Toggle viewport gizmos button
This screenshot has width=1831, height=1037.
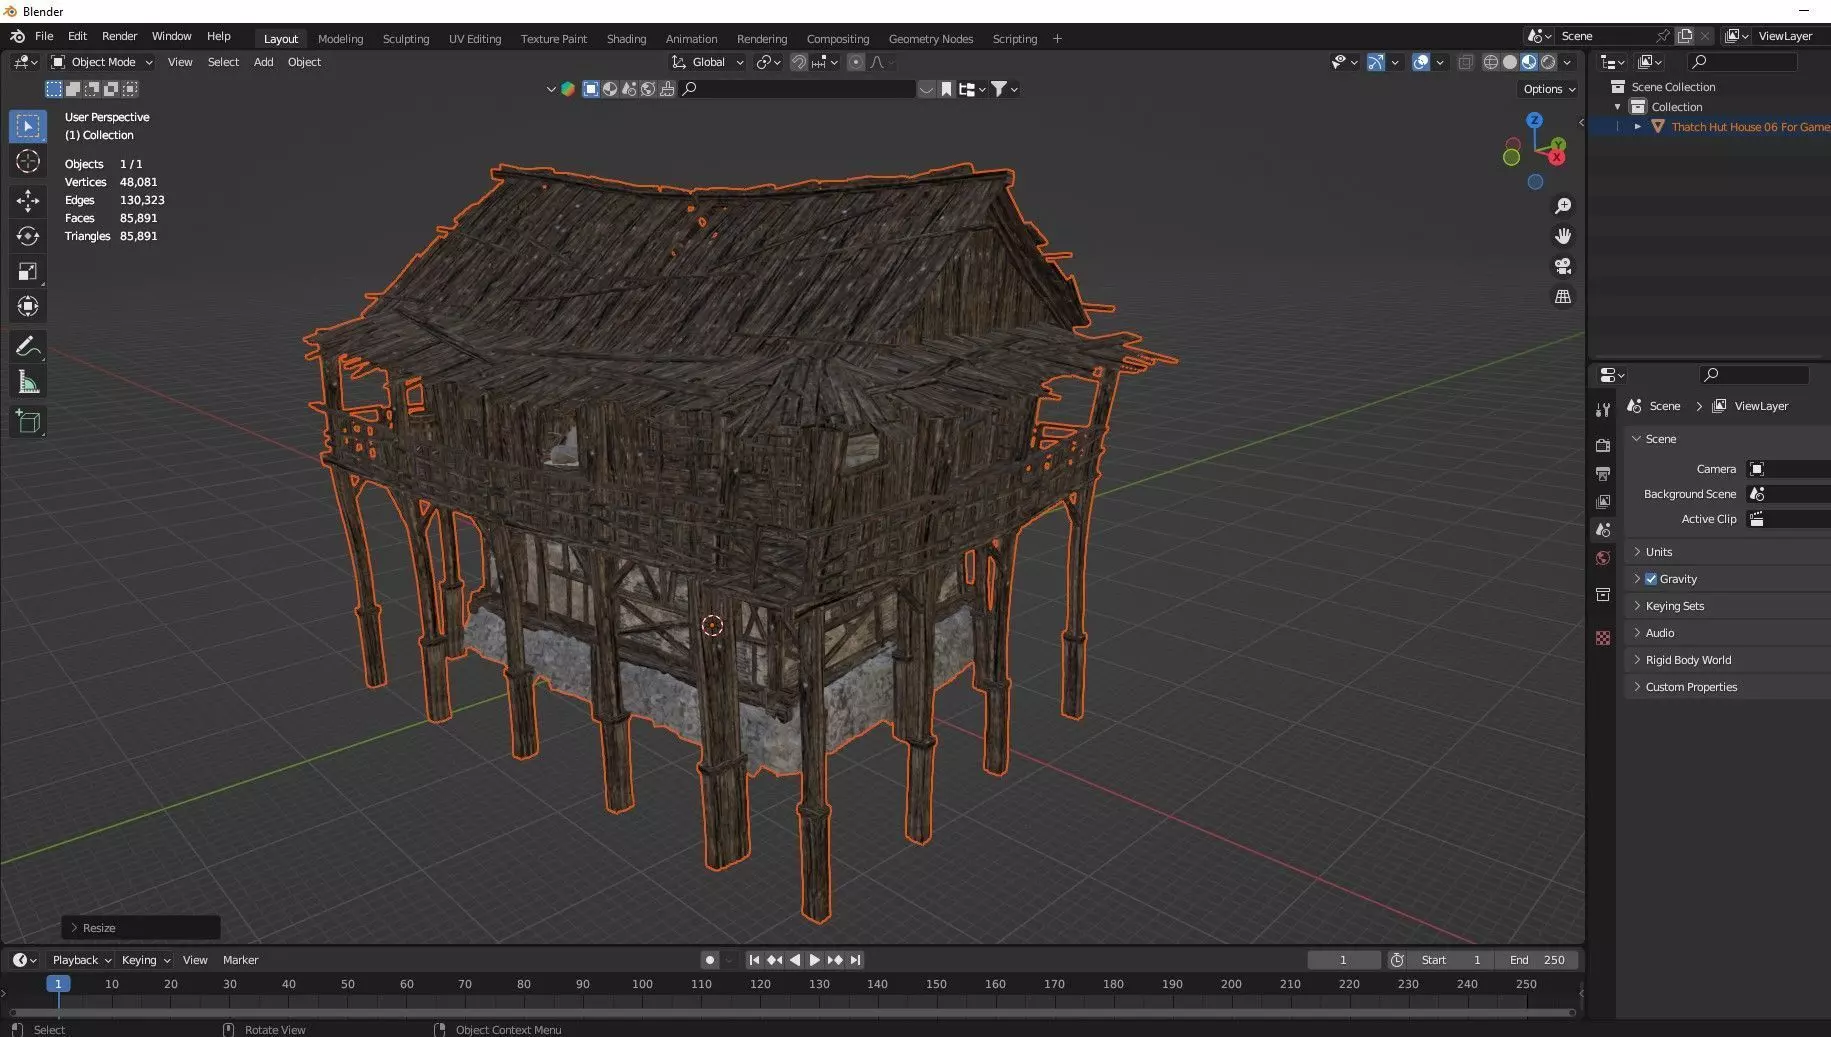click(x=1376, y=62)
